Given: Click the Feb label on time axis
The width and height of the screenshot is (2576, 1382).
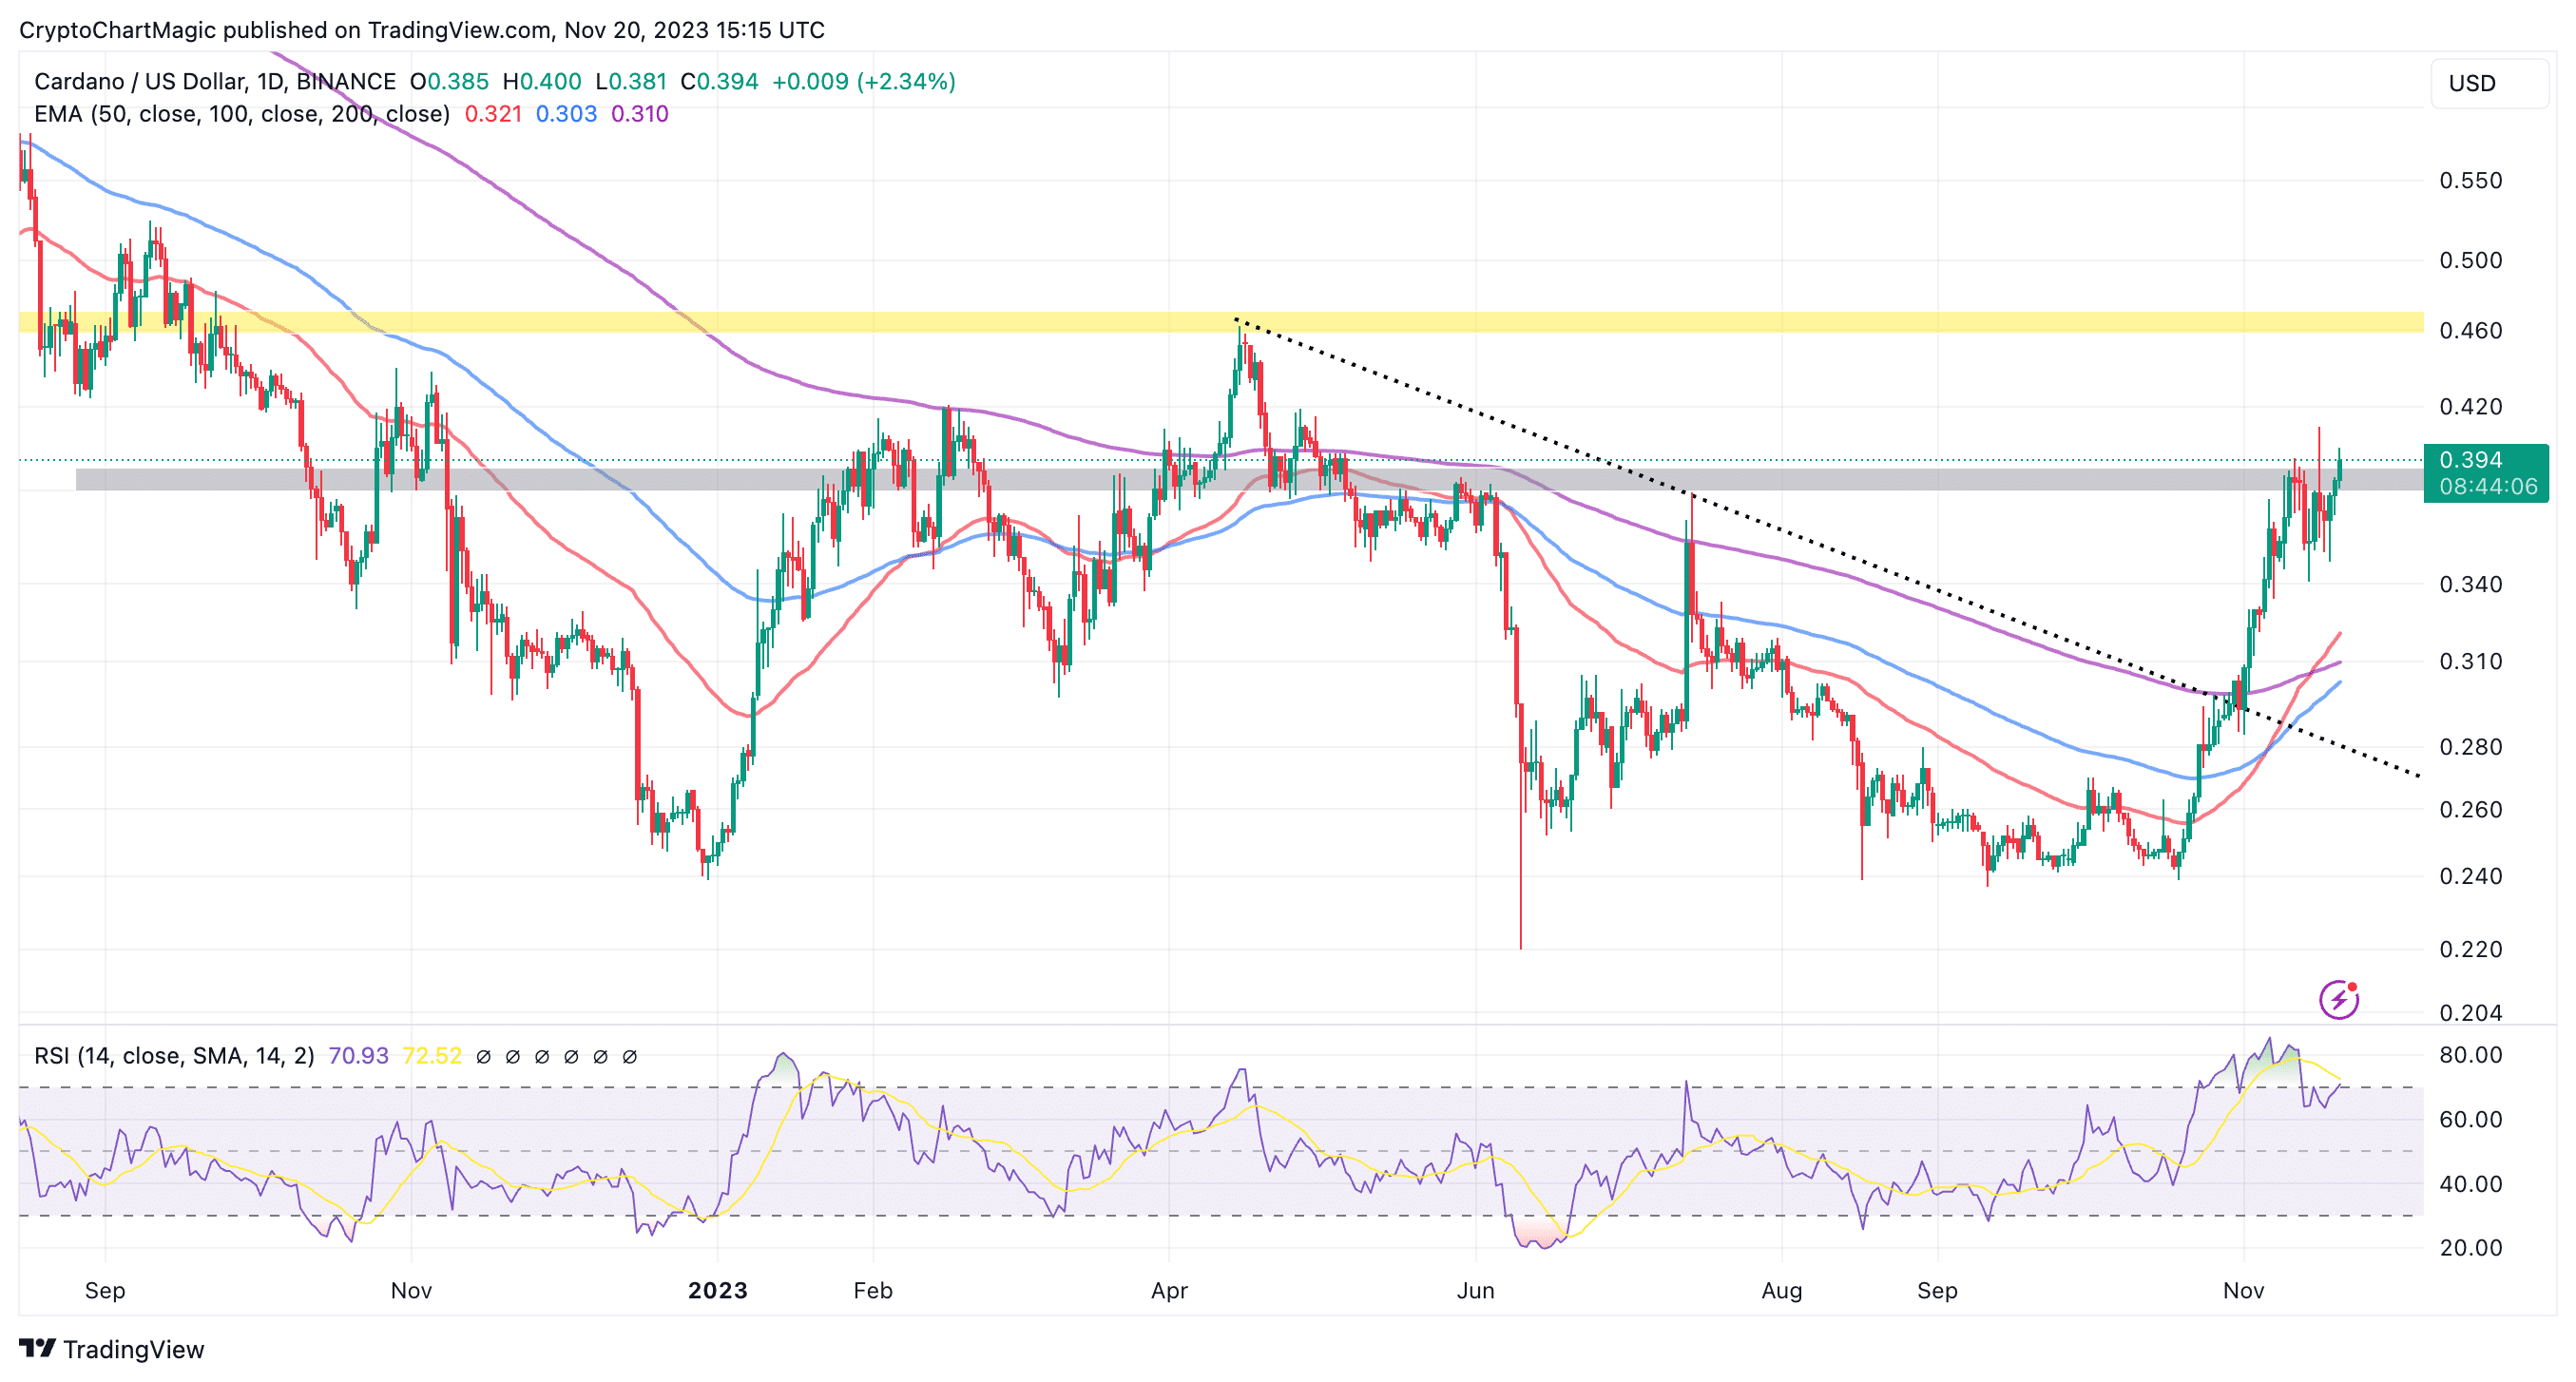Looking at the screenshot, I should [873, 1291].
